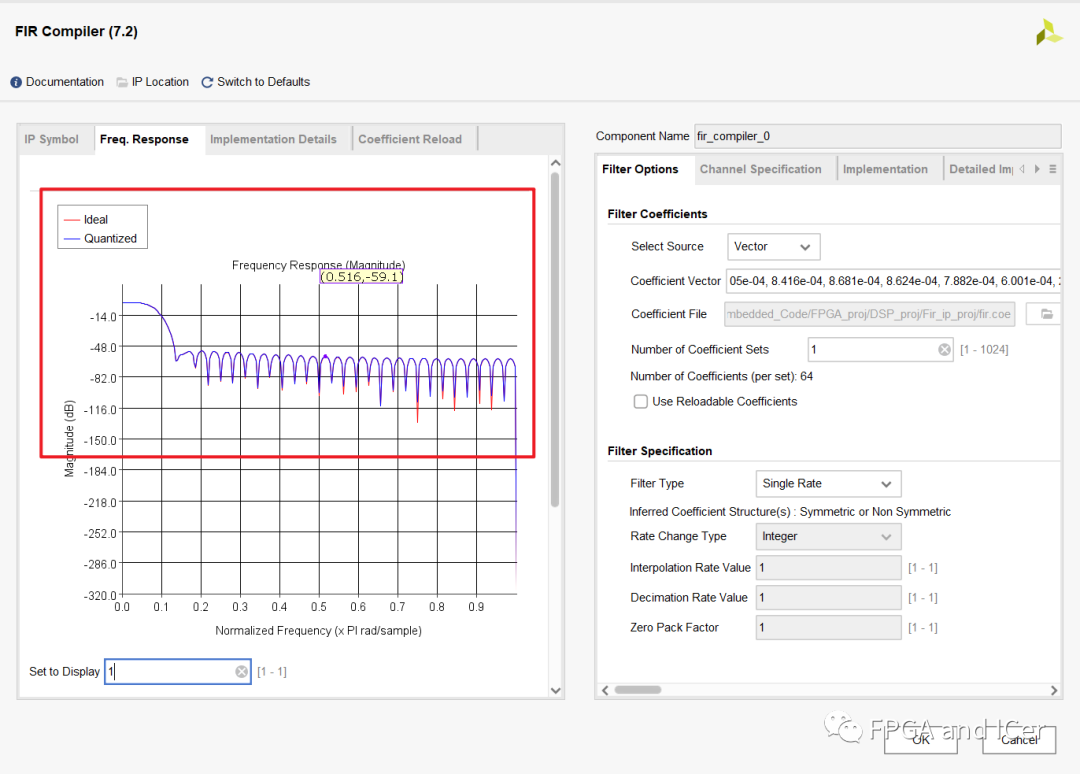Click the Number of Coefficient Sets field

click(x=880, y=350)
